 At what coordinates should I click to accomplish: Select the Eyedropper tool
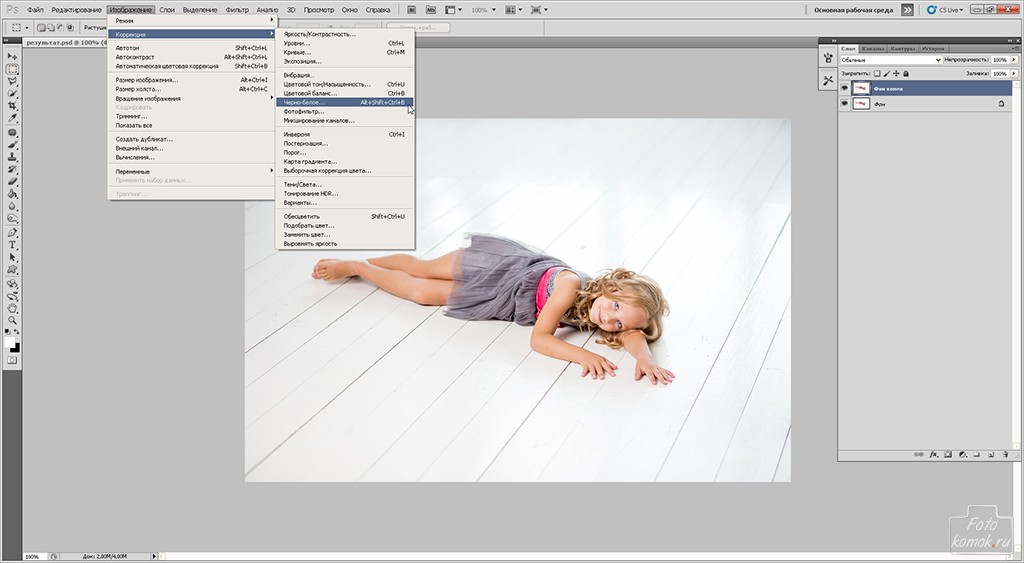click(x=13, y=118)
